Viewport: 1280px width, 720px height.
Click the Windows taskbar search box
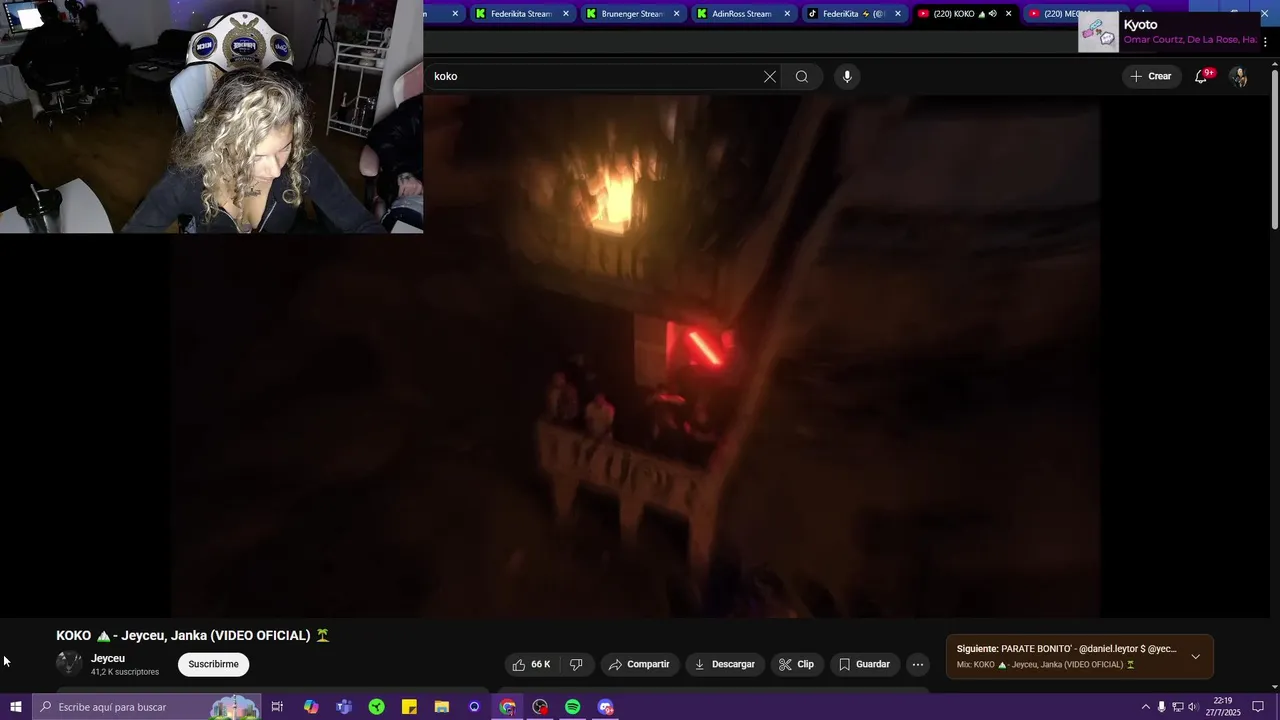pyautogui.click(x=146, y=707)
